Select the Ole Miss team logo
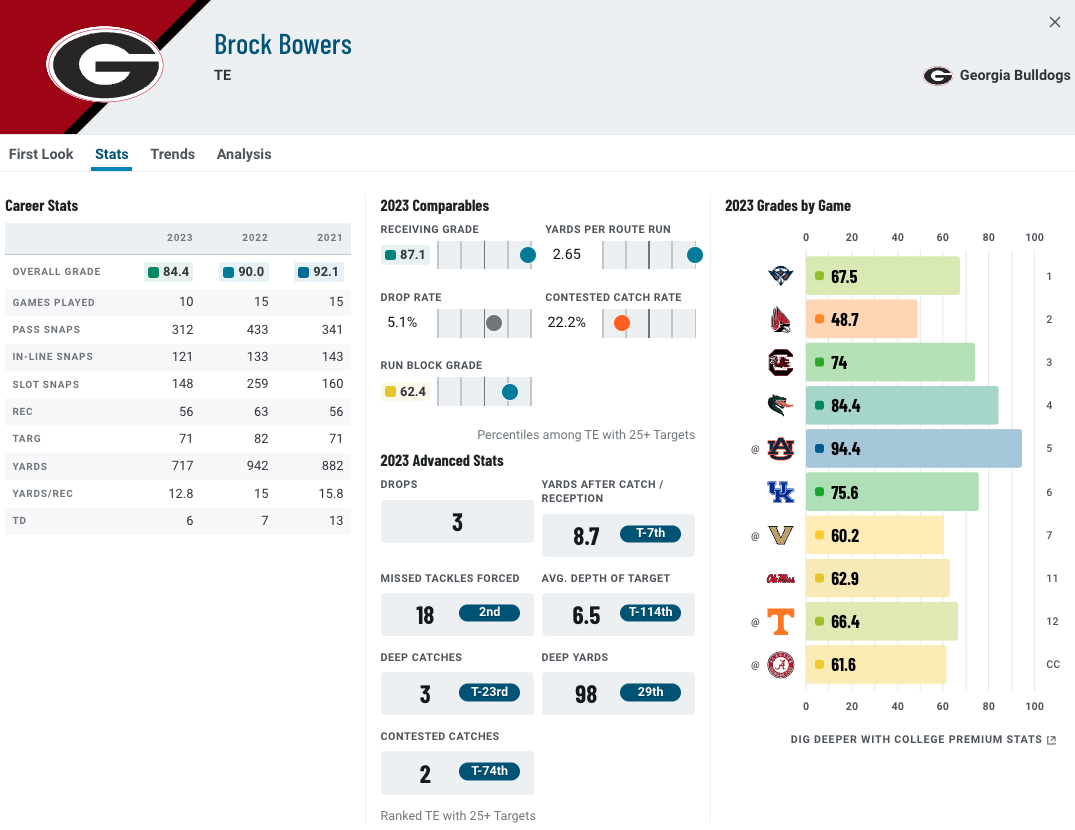1075x830 pixels. coord(780,579)
